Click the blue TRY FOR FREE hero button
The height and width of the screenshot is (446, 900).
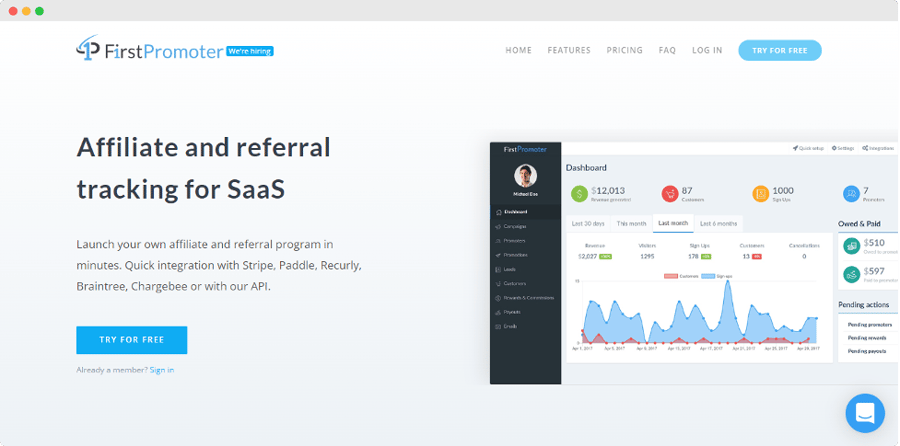click(x=131, y=340)
